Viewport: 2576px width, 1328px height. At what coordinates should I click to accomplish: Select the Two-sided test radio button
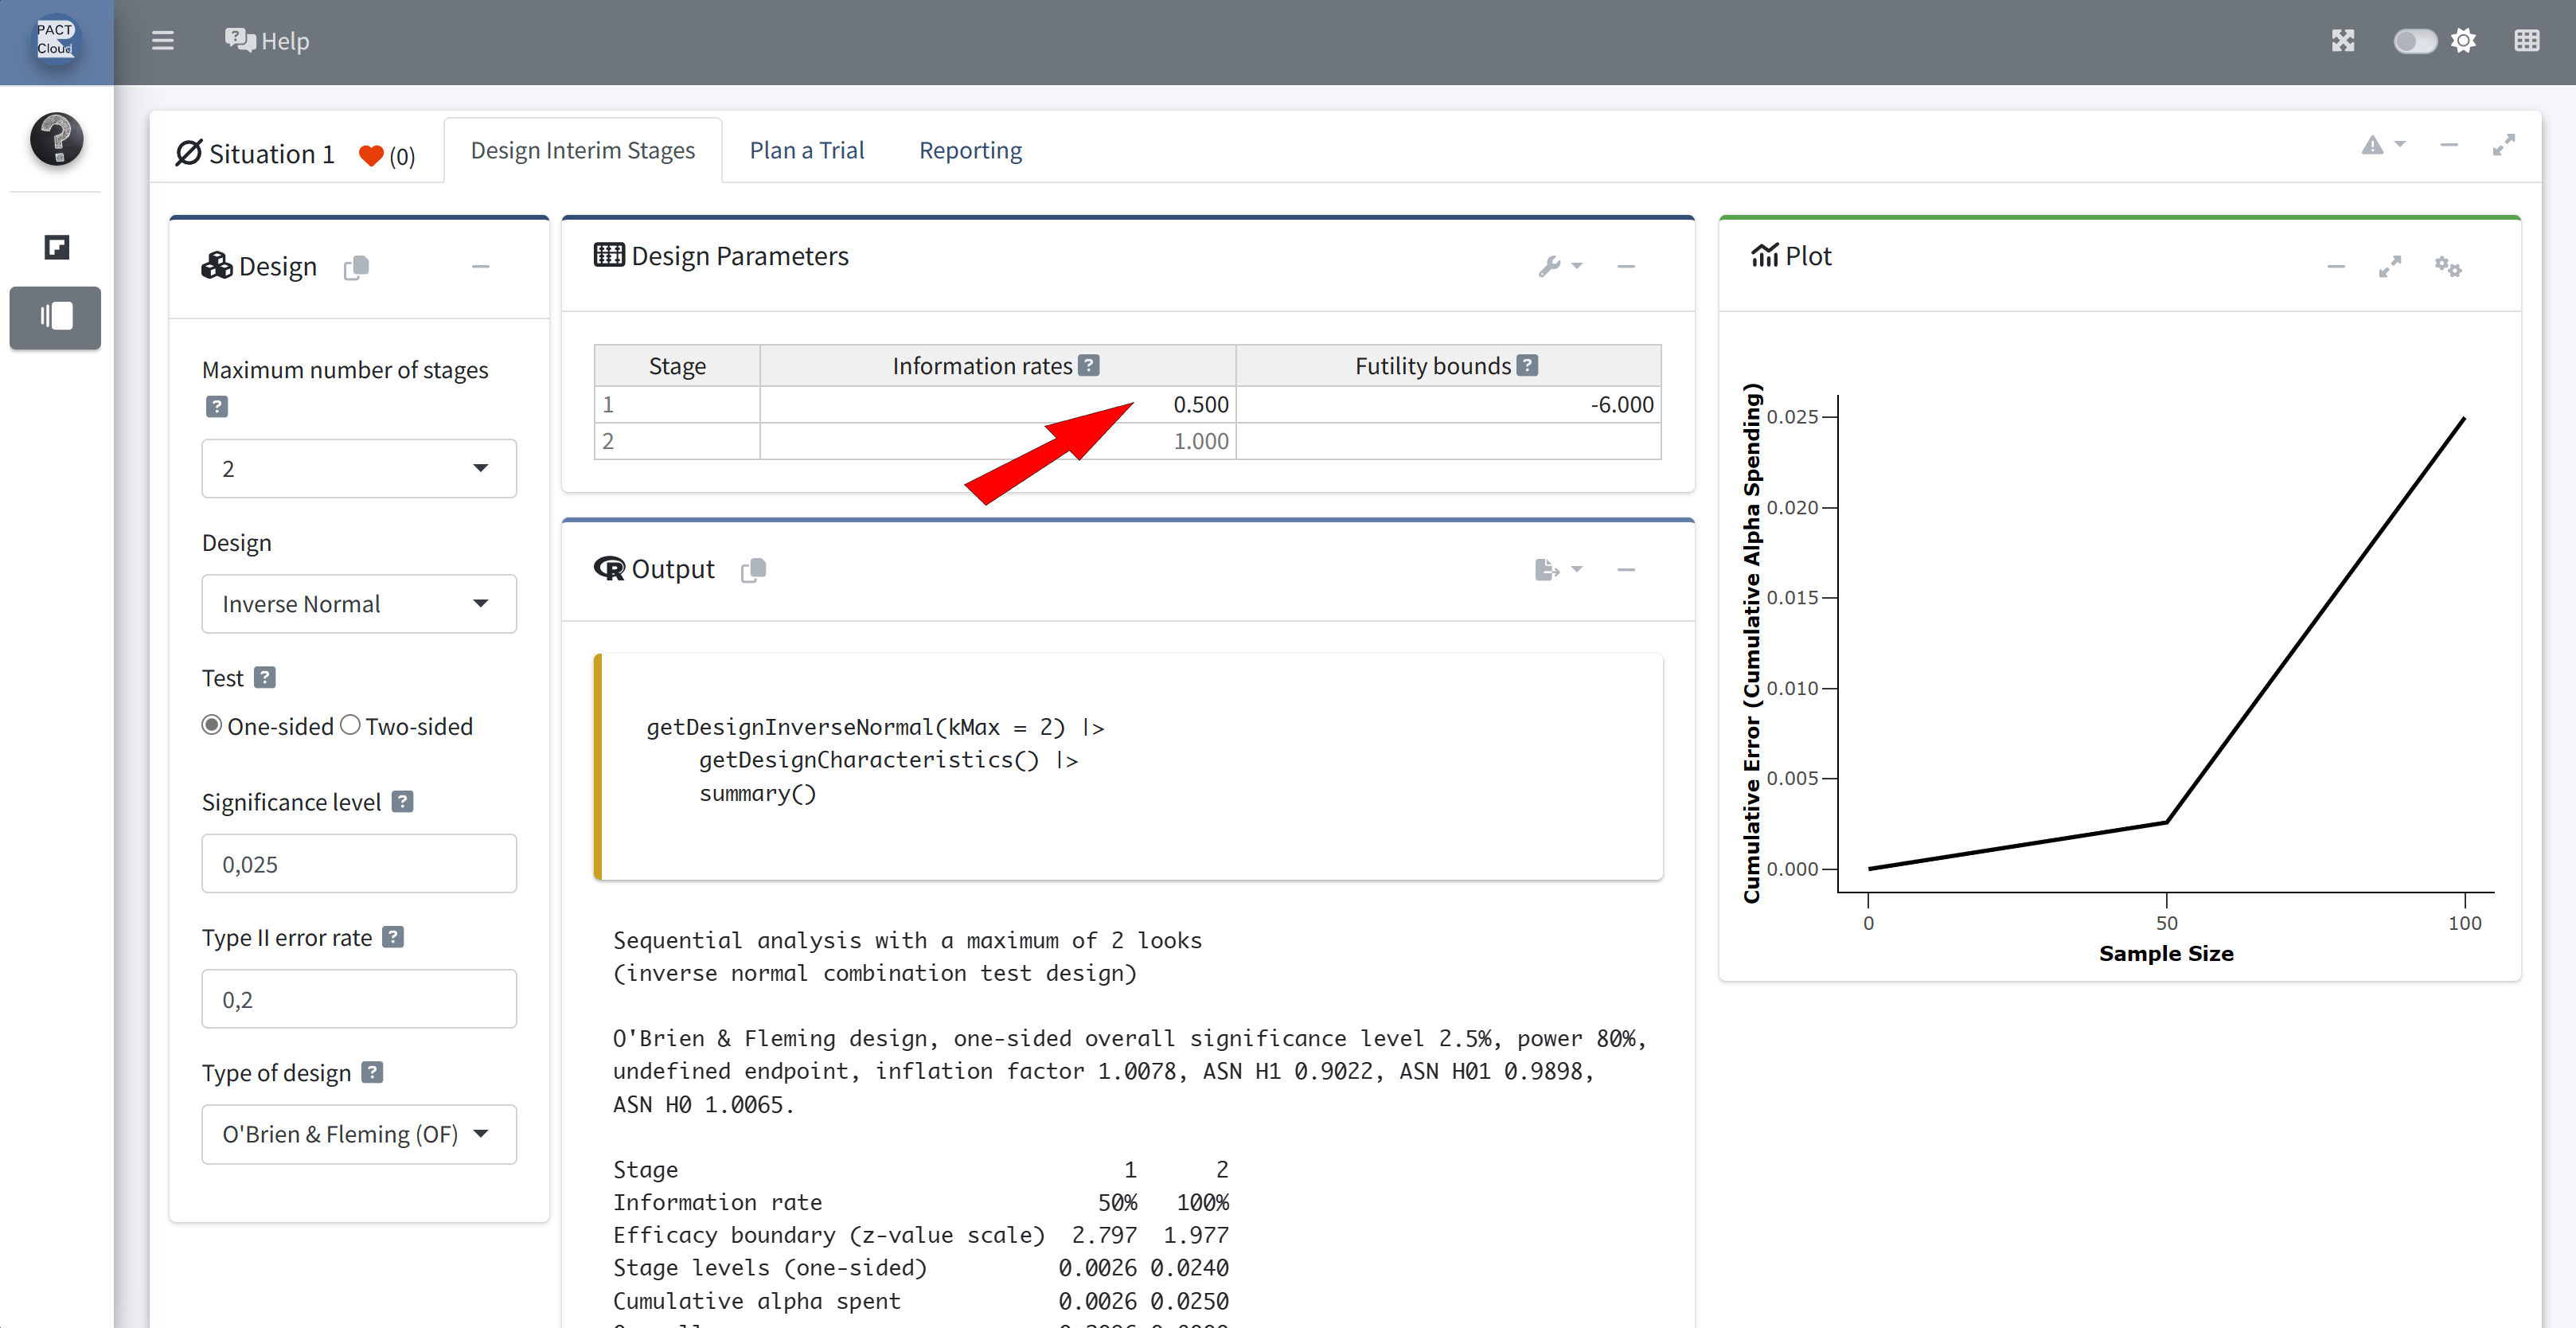pyautogui.click(x=350, y=725)
